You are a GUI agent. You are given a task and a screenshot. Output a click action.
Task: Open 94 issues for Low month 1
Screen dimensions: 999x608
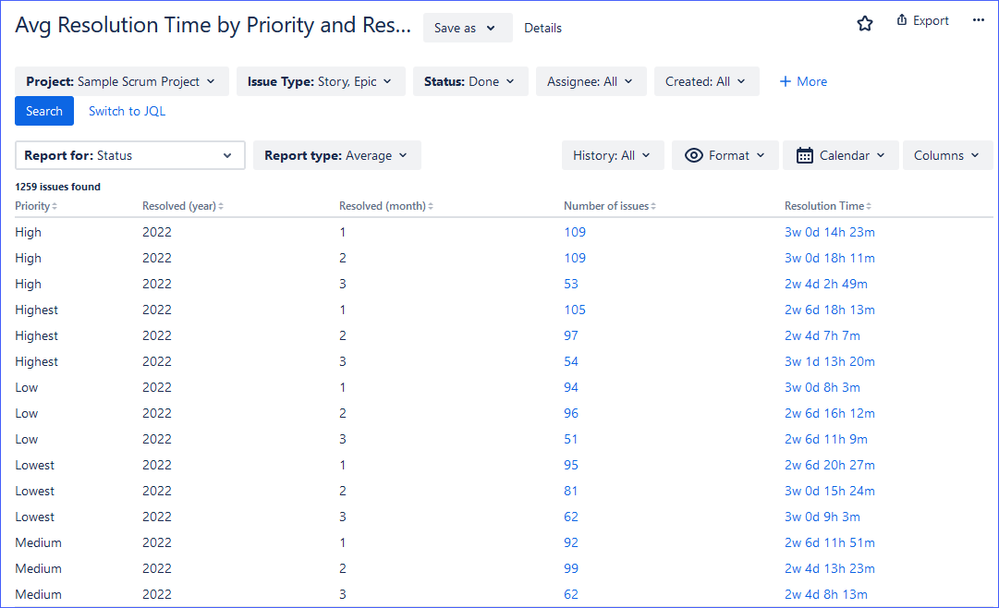point(571,387)
